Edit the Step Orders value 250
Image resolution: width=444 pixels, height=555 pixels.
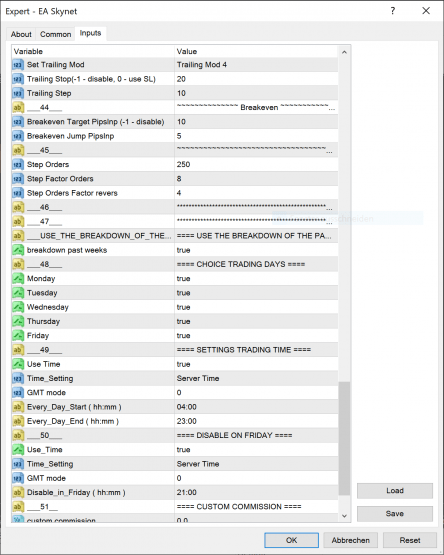click(x=256, y=165)
